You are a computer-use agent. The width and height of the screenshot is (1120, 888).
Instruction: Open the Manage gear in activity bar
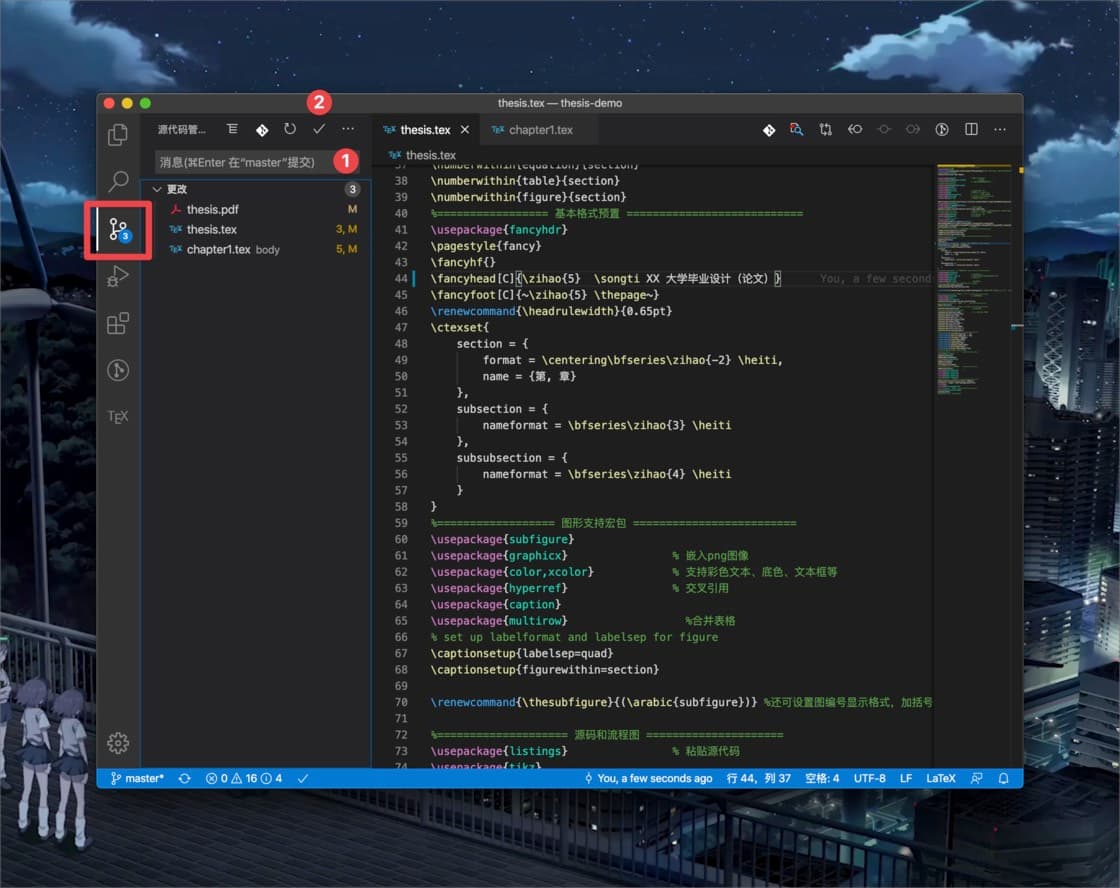coord(118,743)
